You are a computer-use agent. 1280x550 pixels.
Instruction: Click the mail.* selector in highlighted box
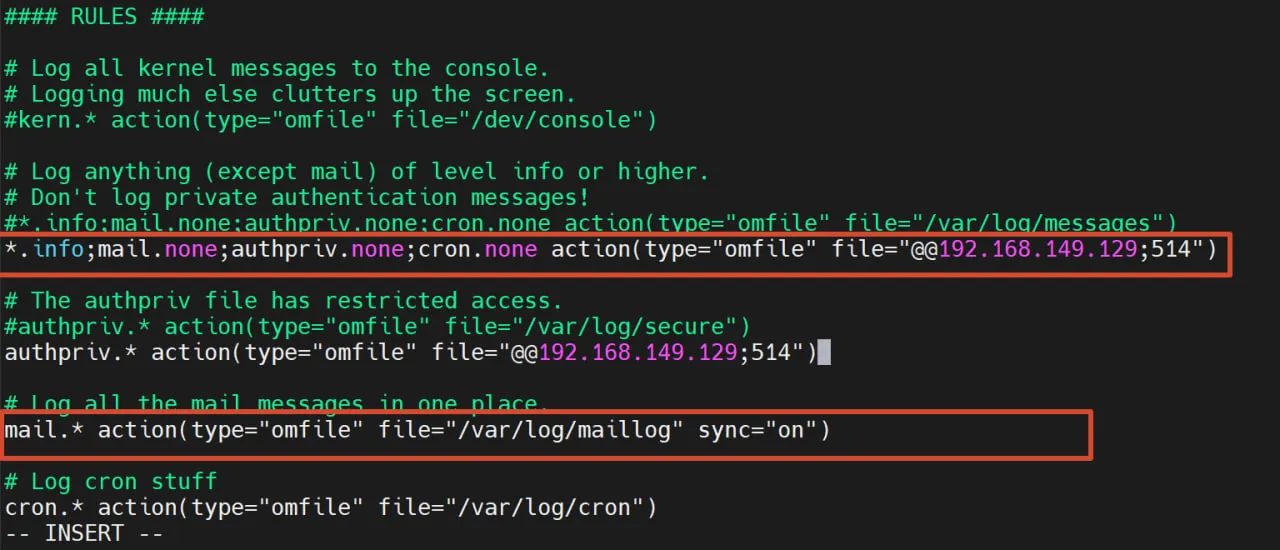tap(44, 430)
